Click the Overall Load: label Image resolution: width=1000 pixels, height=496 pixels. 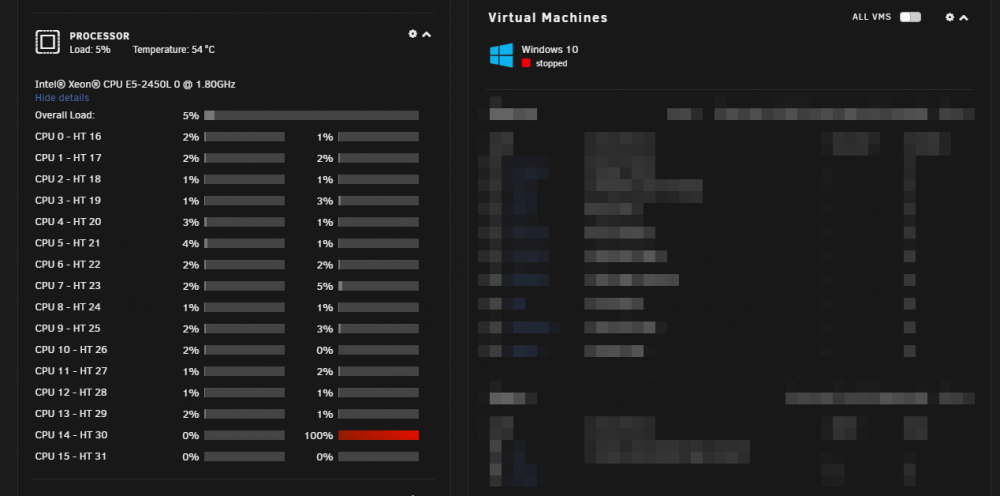click(x=65, y=115)
